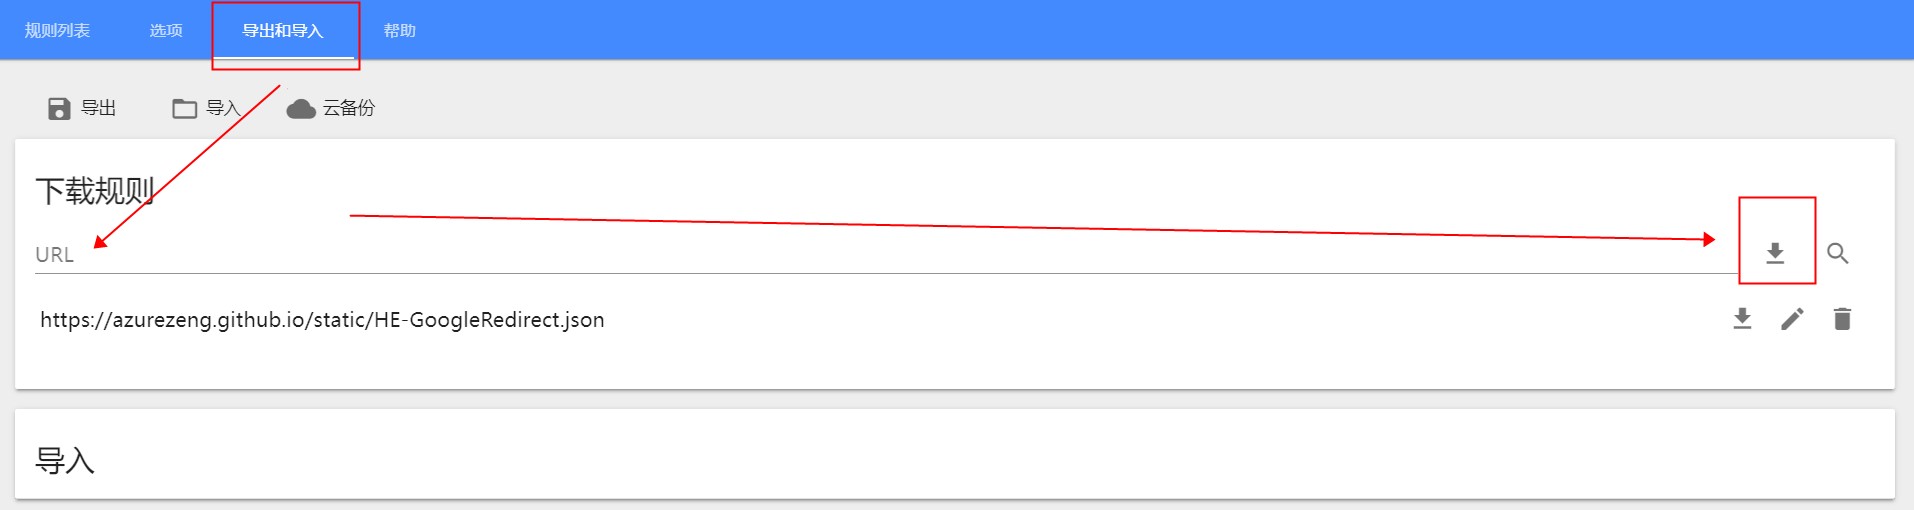Edit the saved rule URL with the pencil icon

coord(1792,319)
